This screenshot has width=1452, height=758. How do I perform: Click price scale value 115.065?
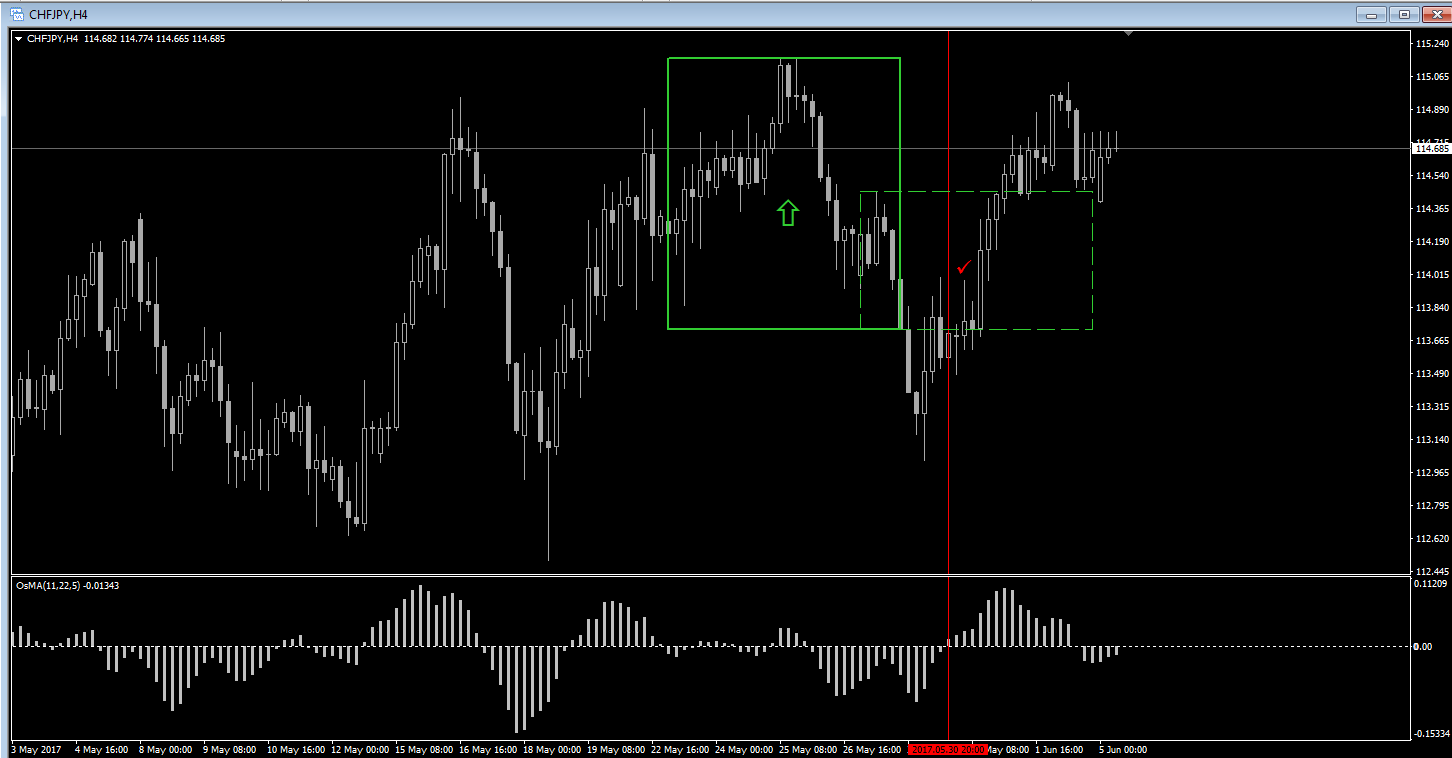click(x=1433, y=77)
